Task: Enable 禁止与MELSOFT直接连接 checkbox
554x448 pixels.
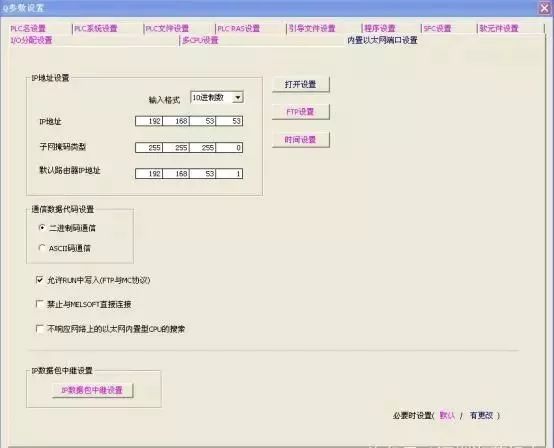Action: (40, 304)
